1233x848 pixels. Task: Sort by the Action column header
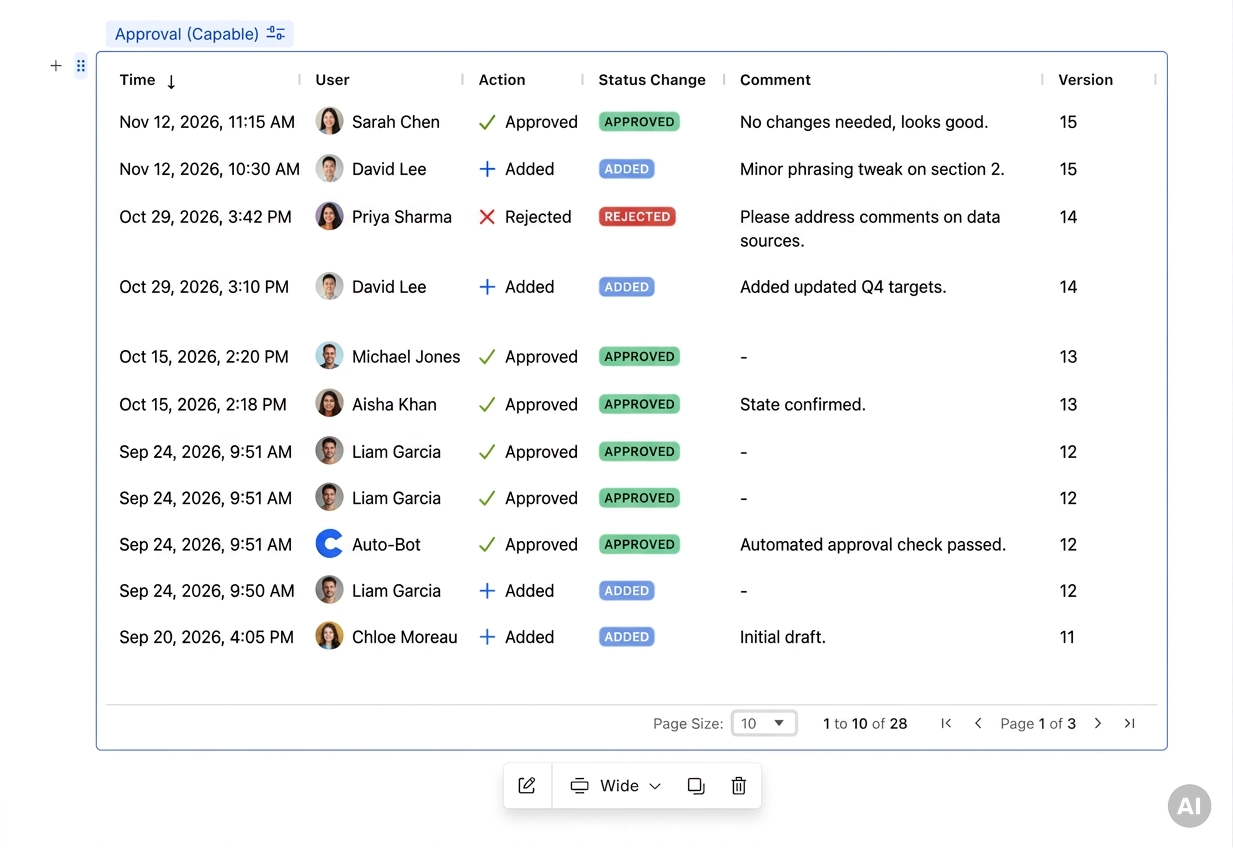(502, 80)
